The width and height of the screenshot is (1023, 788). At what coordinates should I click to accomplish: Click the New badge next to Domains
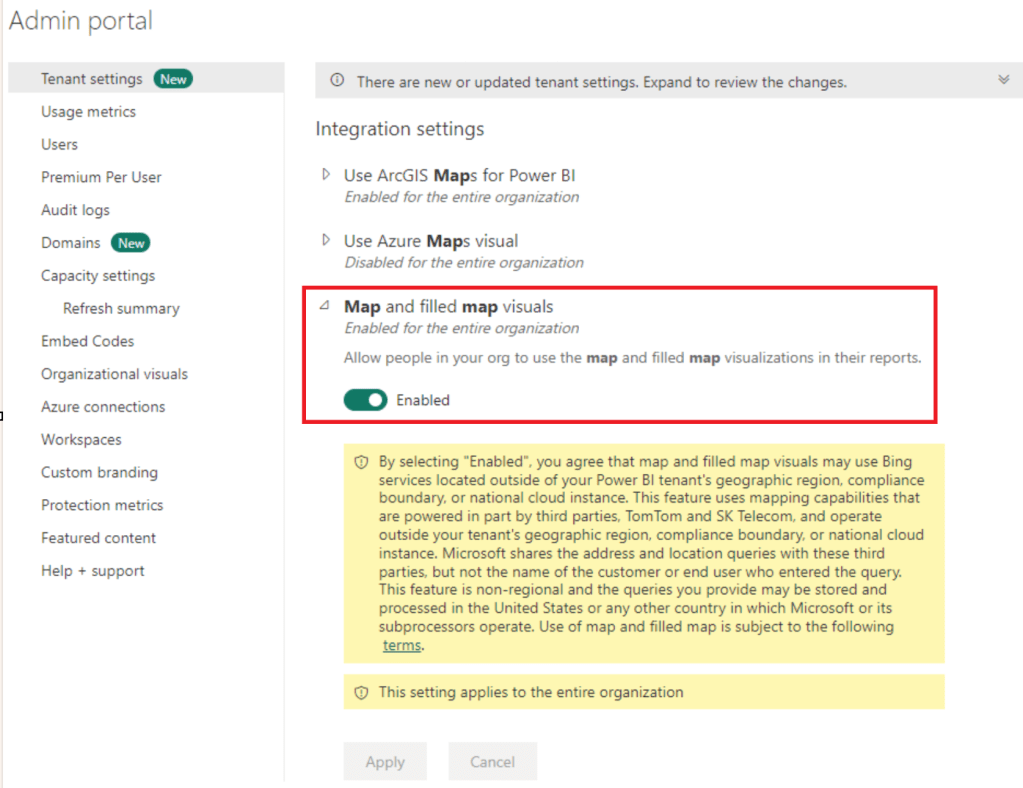(x=131, y=243)
